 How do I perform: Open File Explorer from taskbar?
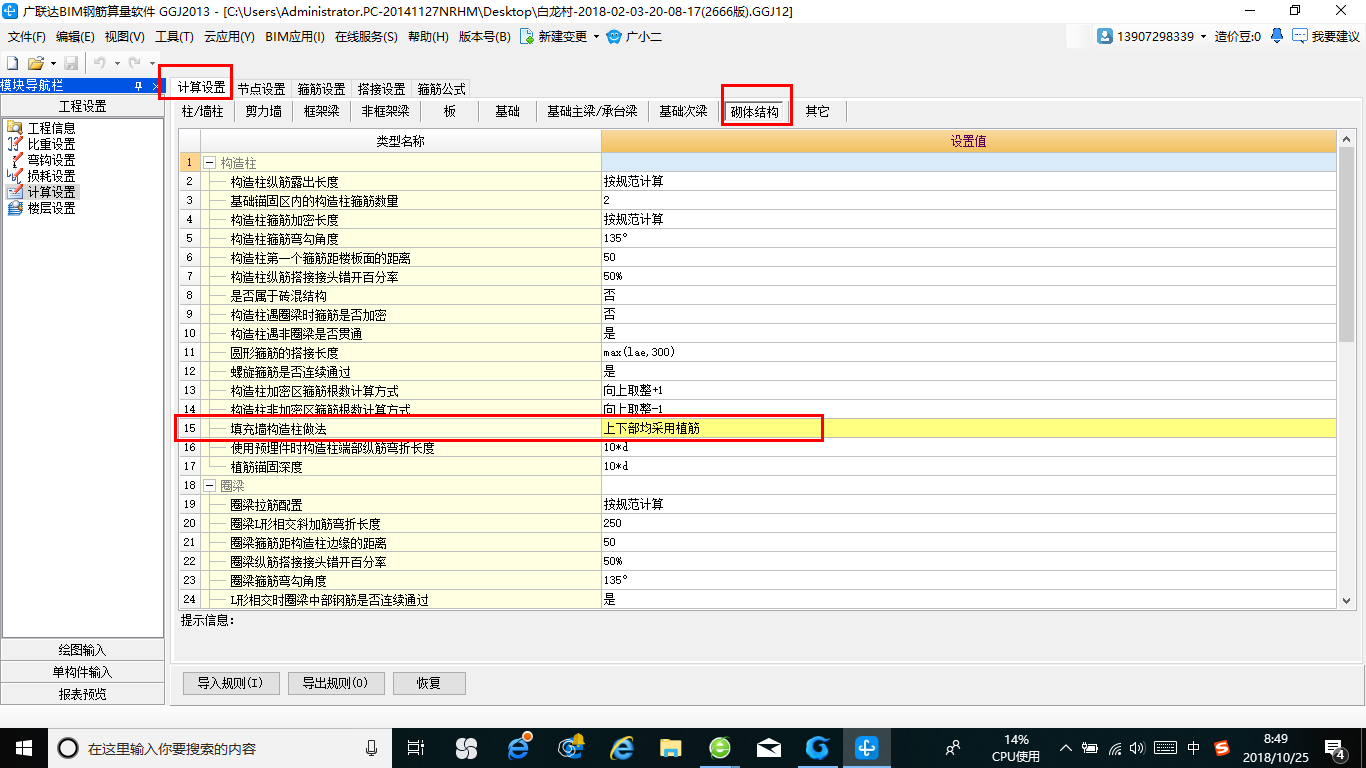point(670,748)
